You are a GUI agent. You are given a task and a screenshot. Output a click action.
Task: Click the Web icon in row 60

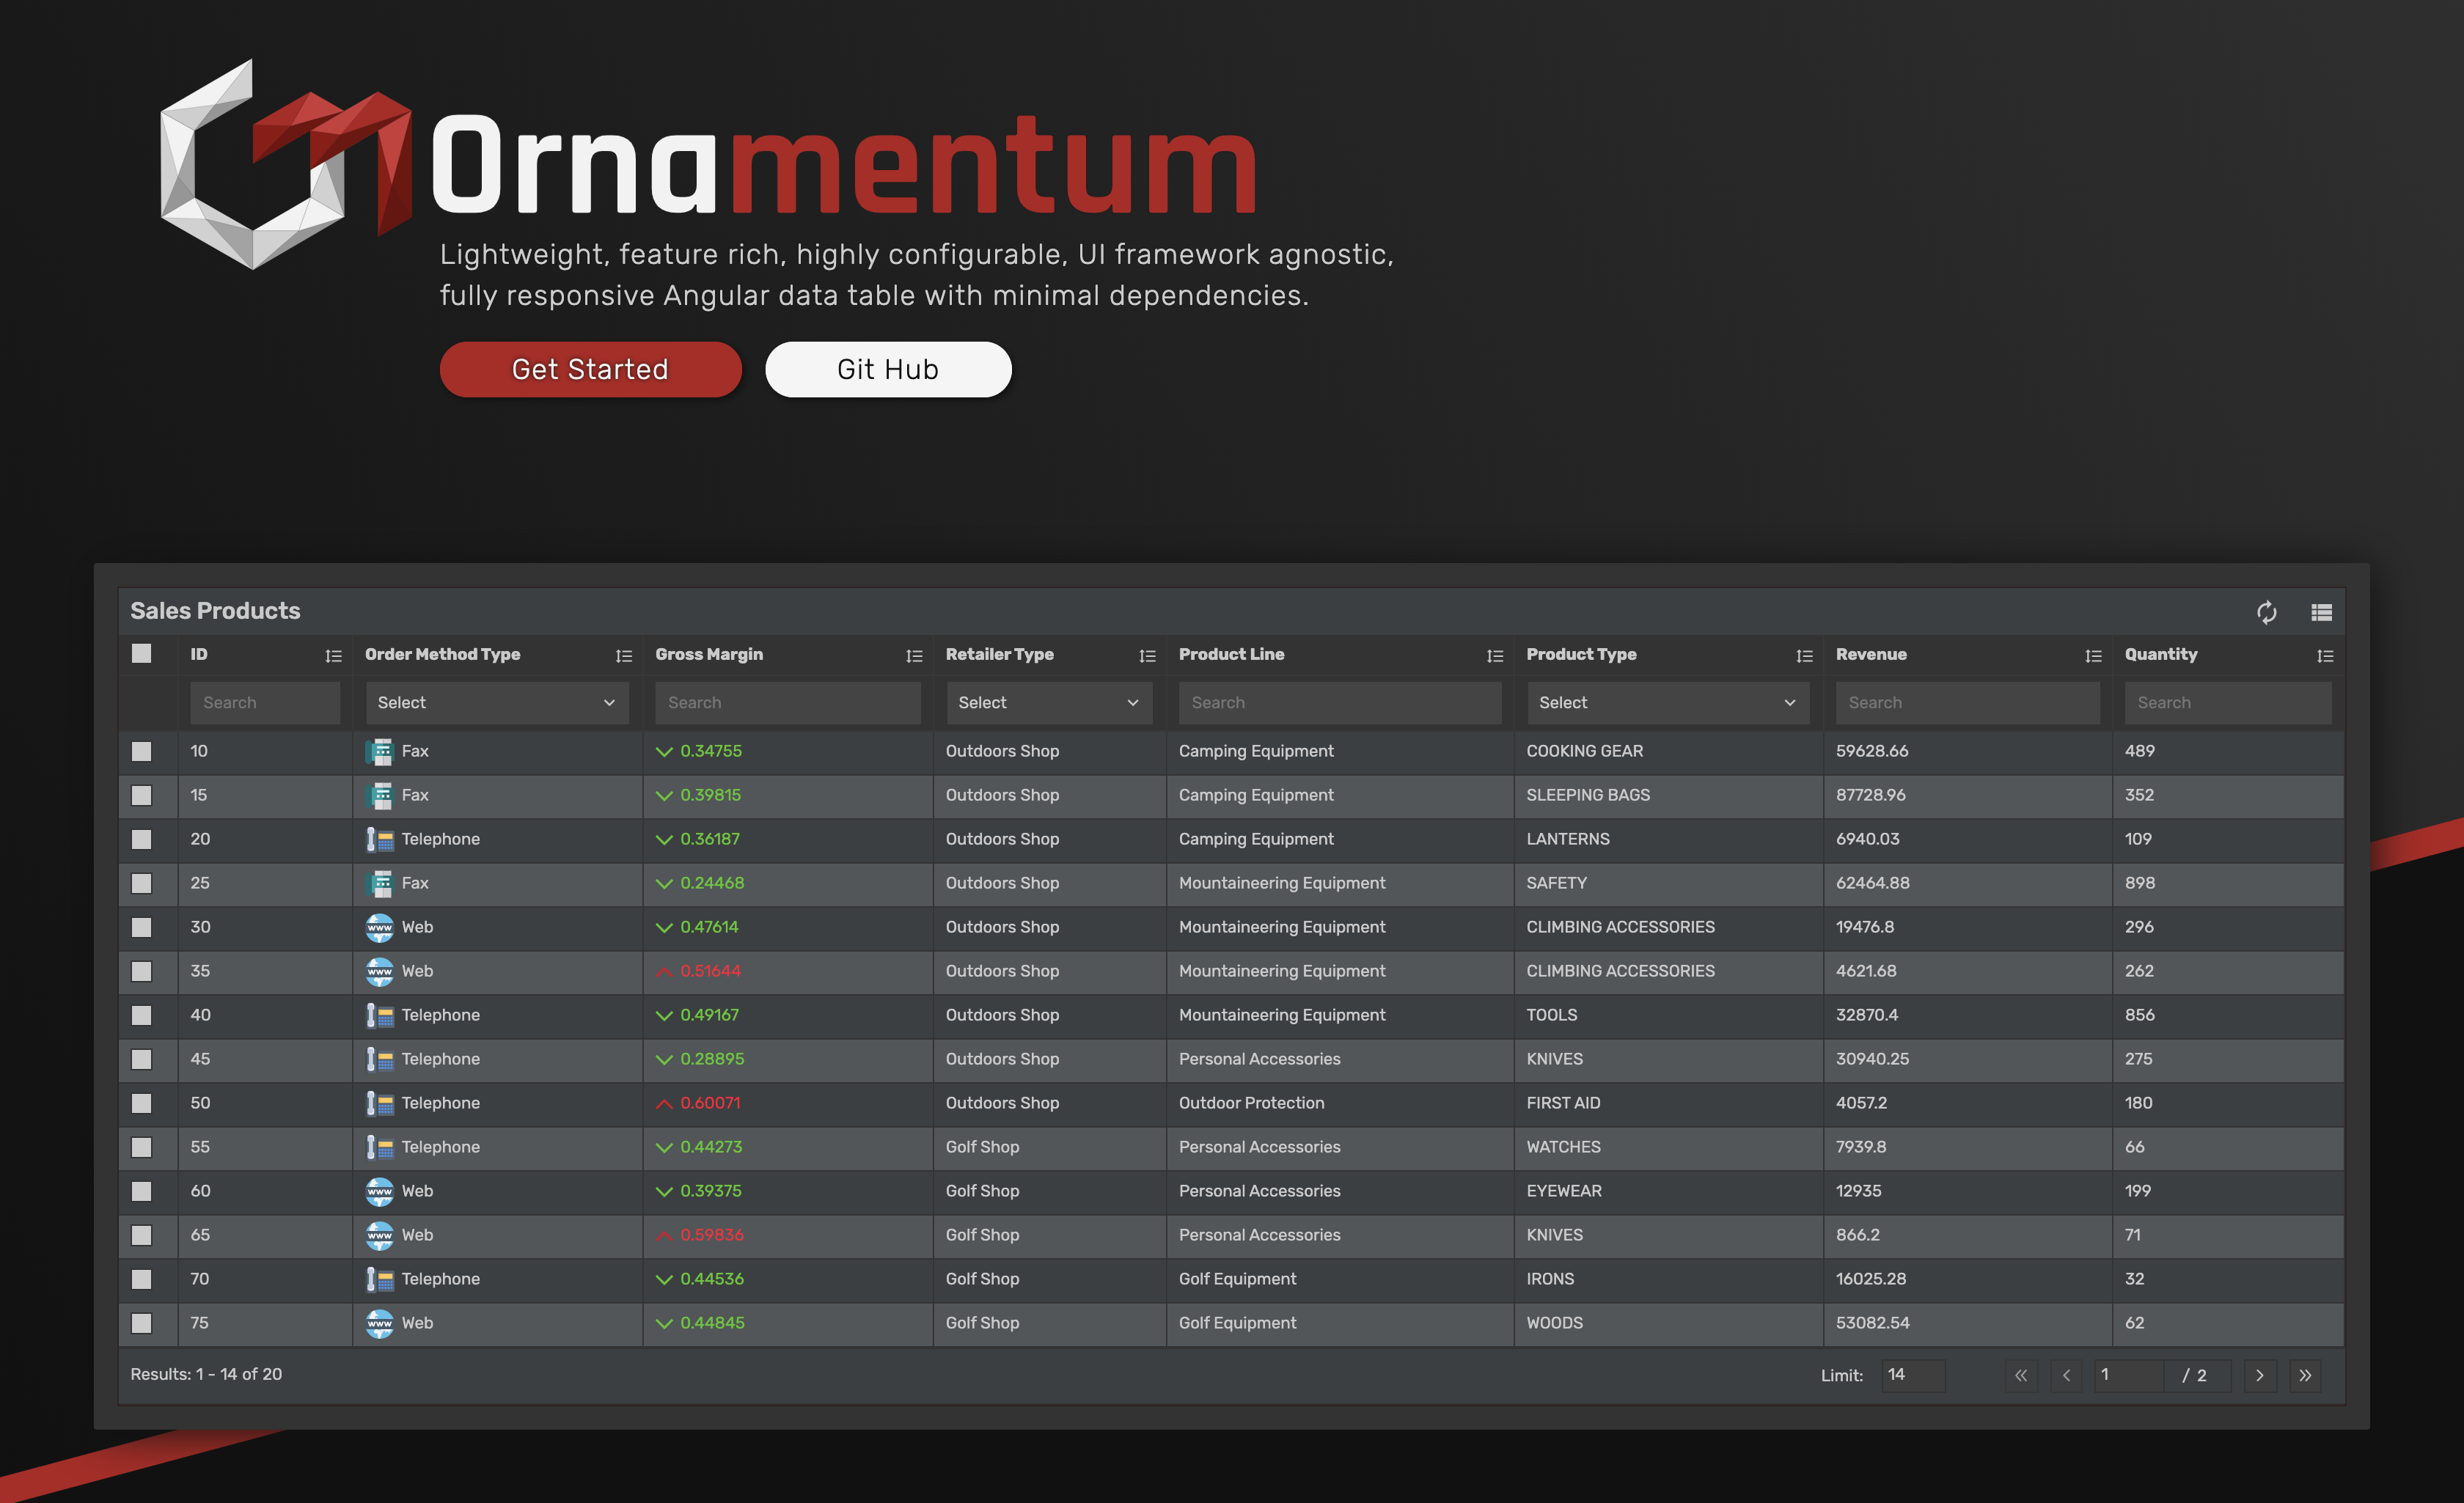click(x=380, y=1191)
